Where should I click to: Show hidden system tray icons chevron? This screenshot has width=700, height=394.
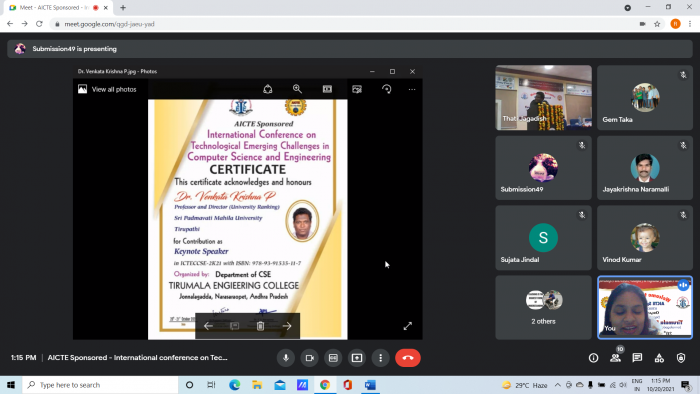(x=558, y=385)
